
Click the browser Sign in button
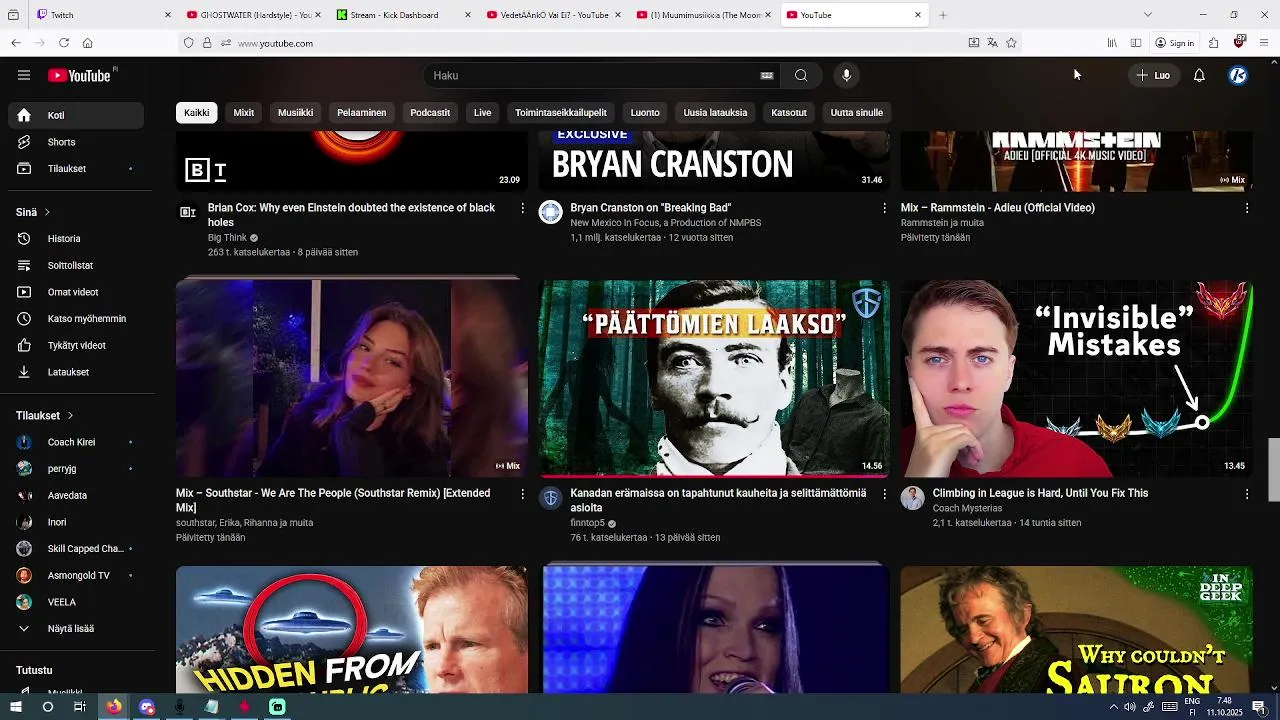click(1175, 43)
